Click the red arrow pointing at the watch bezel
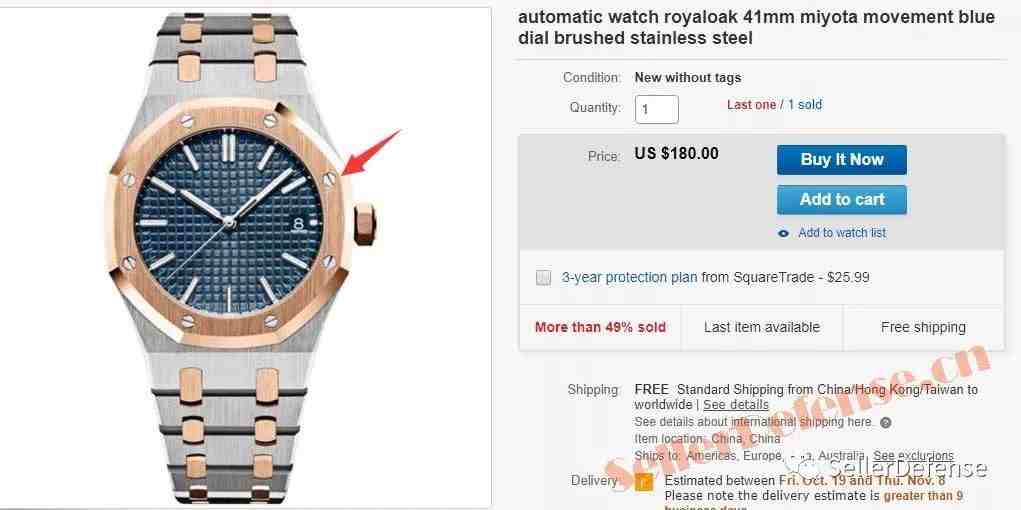Viewport: 1021px width, 510px height. [x=371, y=152]
